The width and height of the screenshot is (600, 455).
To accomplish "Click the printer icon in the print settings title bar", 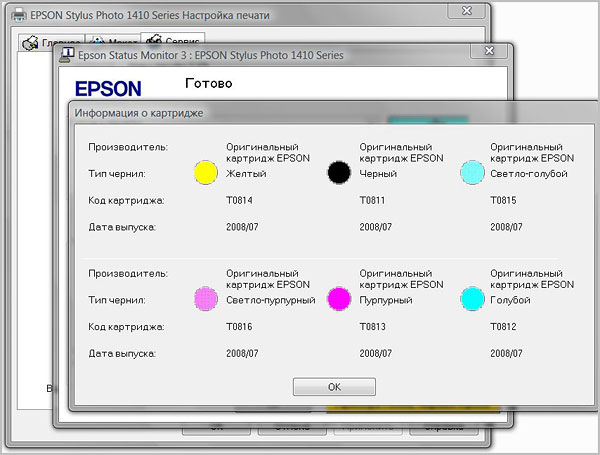I will (x=19, y=15).
